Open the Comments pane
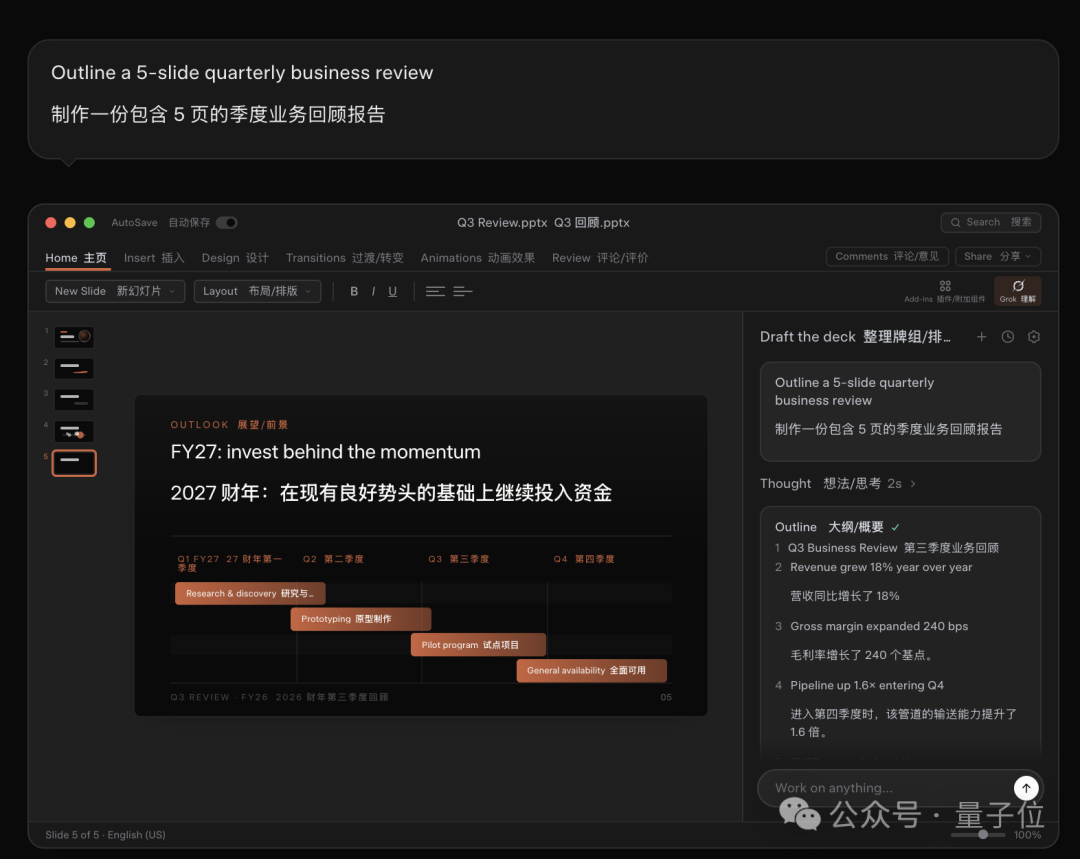This screenshot has height=859, width=1080. point(887,256)
